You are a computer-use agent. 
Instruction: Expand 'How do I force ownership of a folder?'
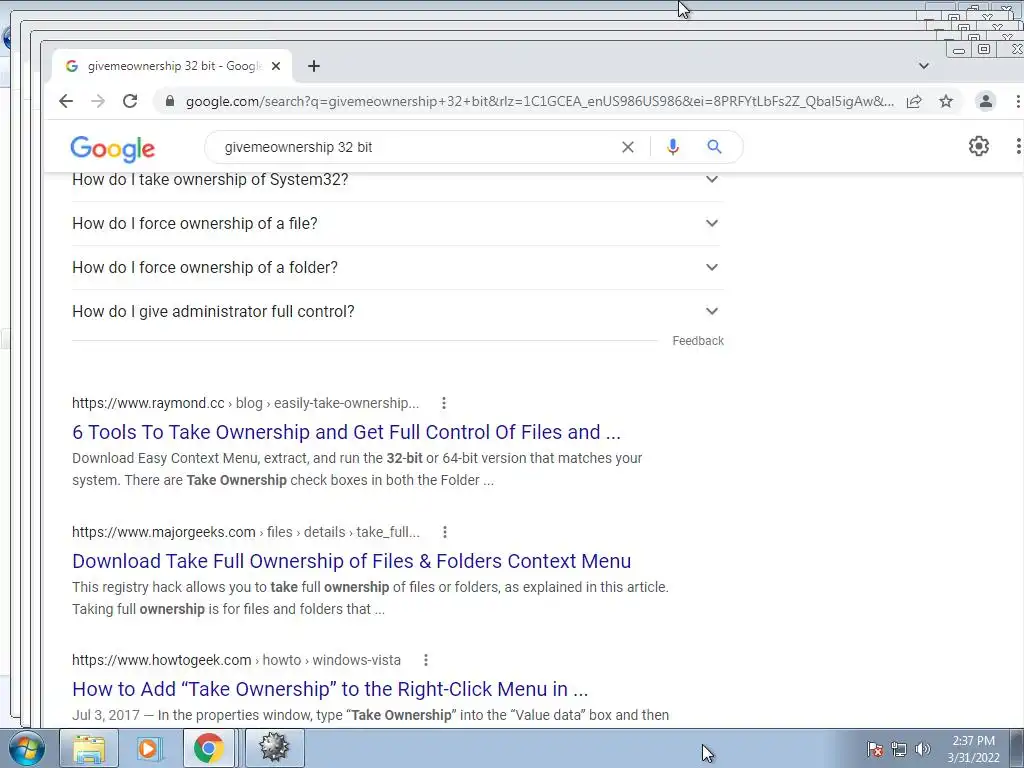(397, 267)
